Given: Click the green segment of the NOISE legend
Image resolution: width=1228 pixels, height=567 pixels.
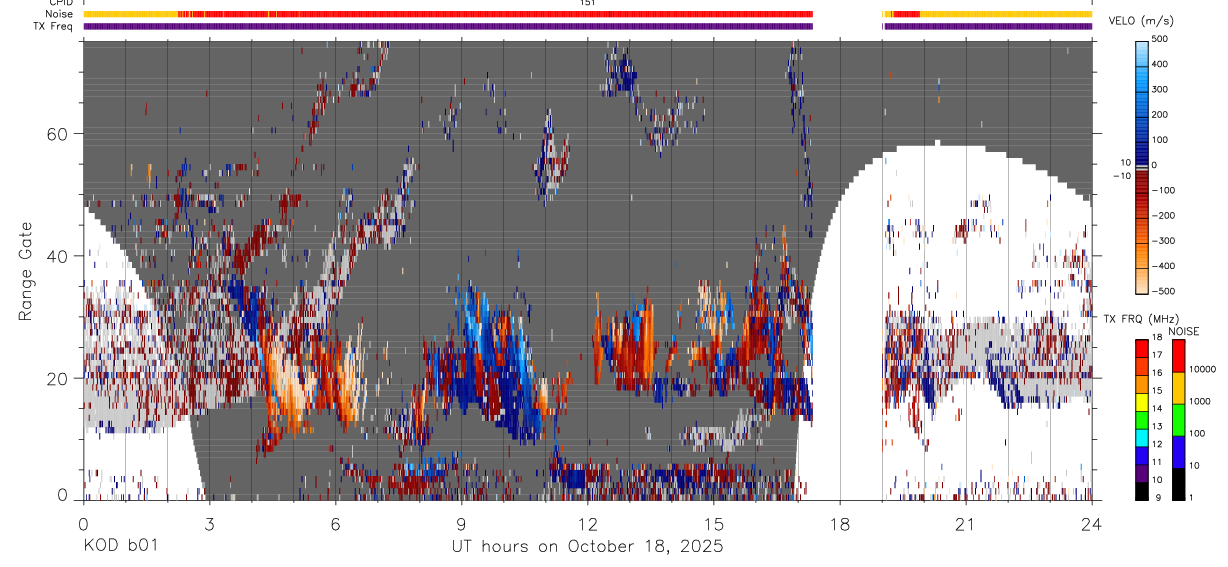Looking at the screenshot, I should tap(1179, 420).
